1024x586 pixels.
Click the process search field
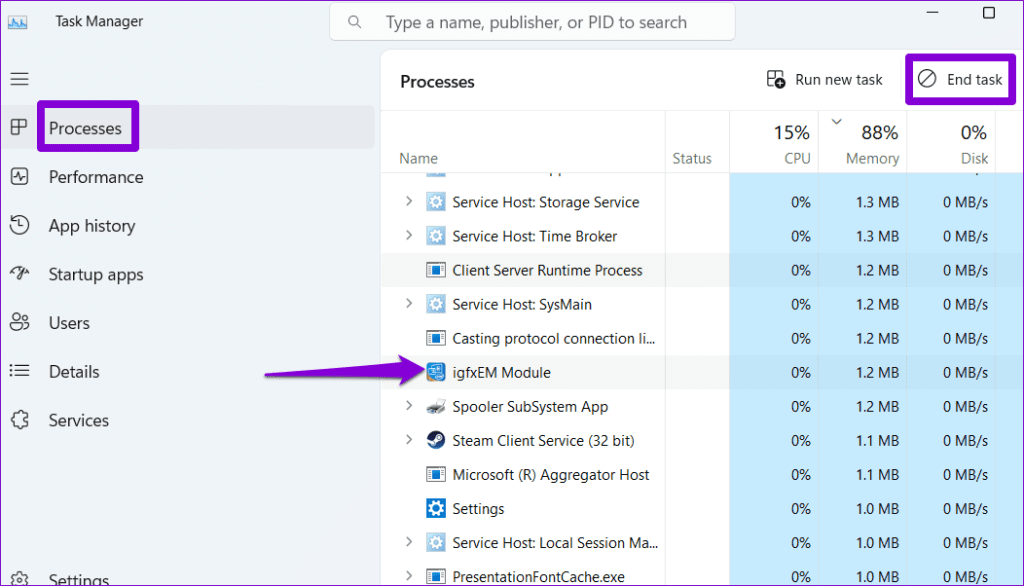coord(532,21)
